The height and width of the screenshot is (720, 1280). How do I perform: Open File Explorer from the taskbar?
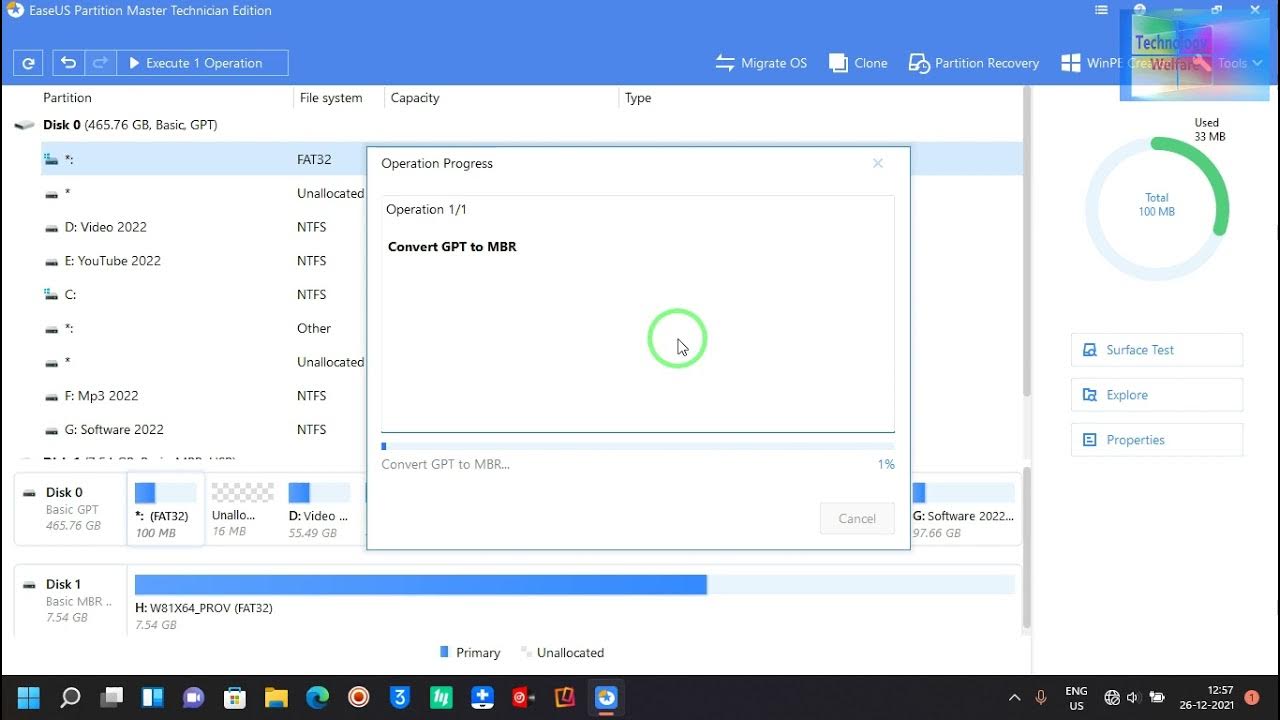pyautogui.click(x=276, y=697)
